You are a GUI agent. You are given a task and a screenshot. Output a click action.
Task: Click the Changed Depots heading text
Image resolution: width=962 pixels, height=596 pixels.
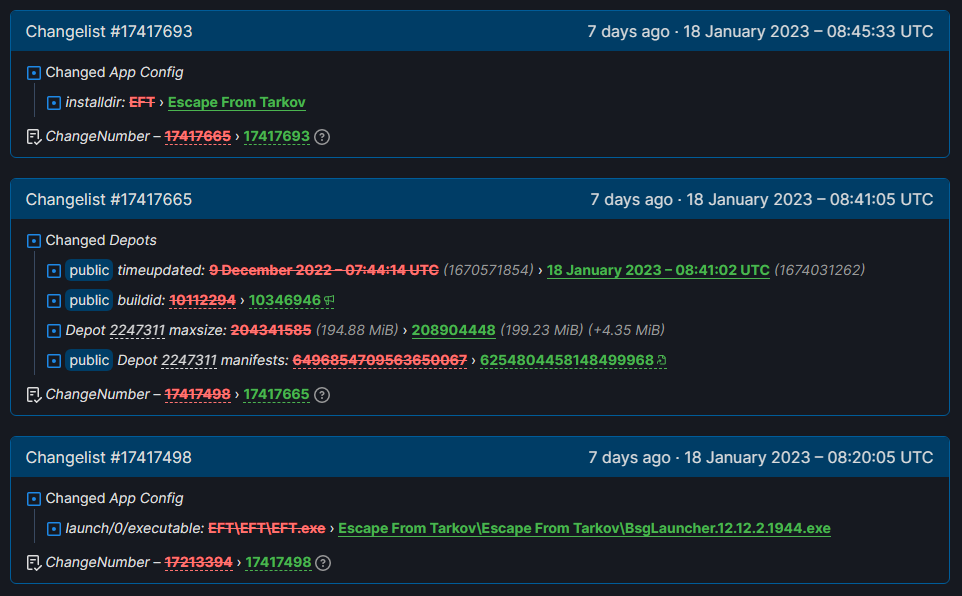click(101, 241)
